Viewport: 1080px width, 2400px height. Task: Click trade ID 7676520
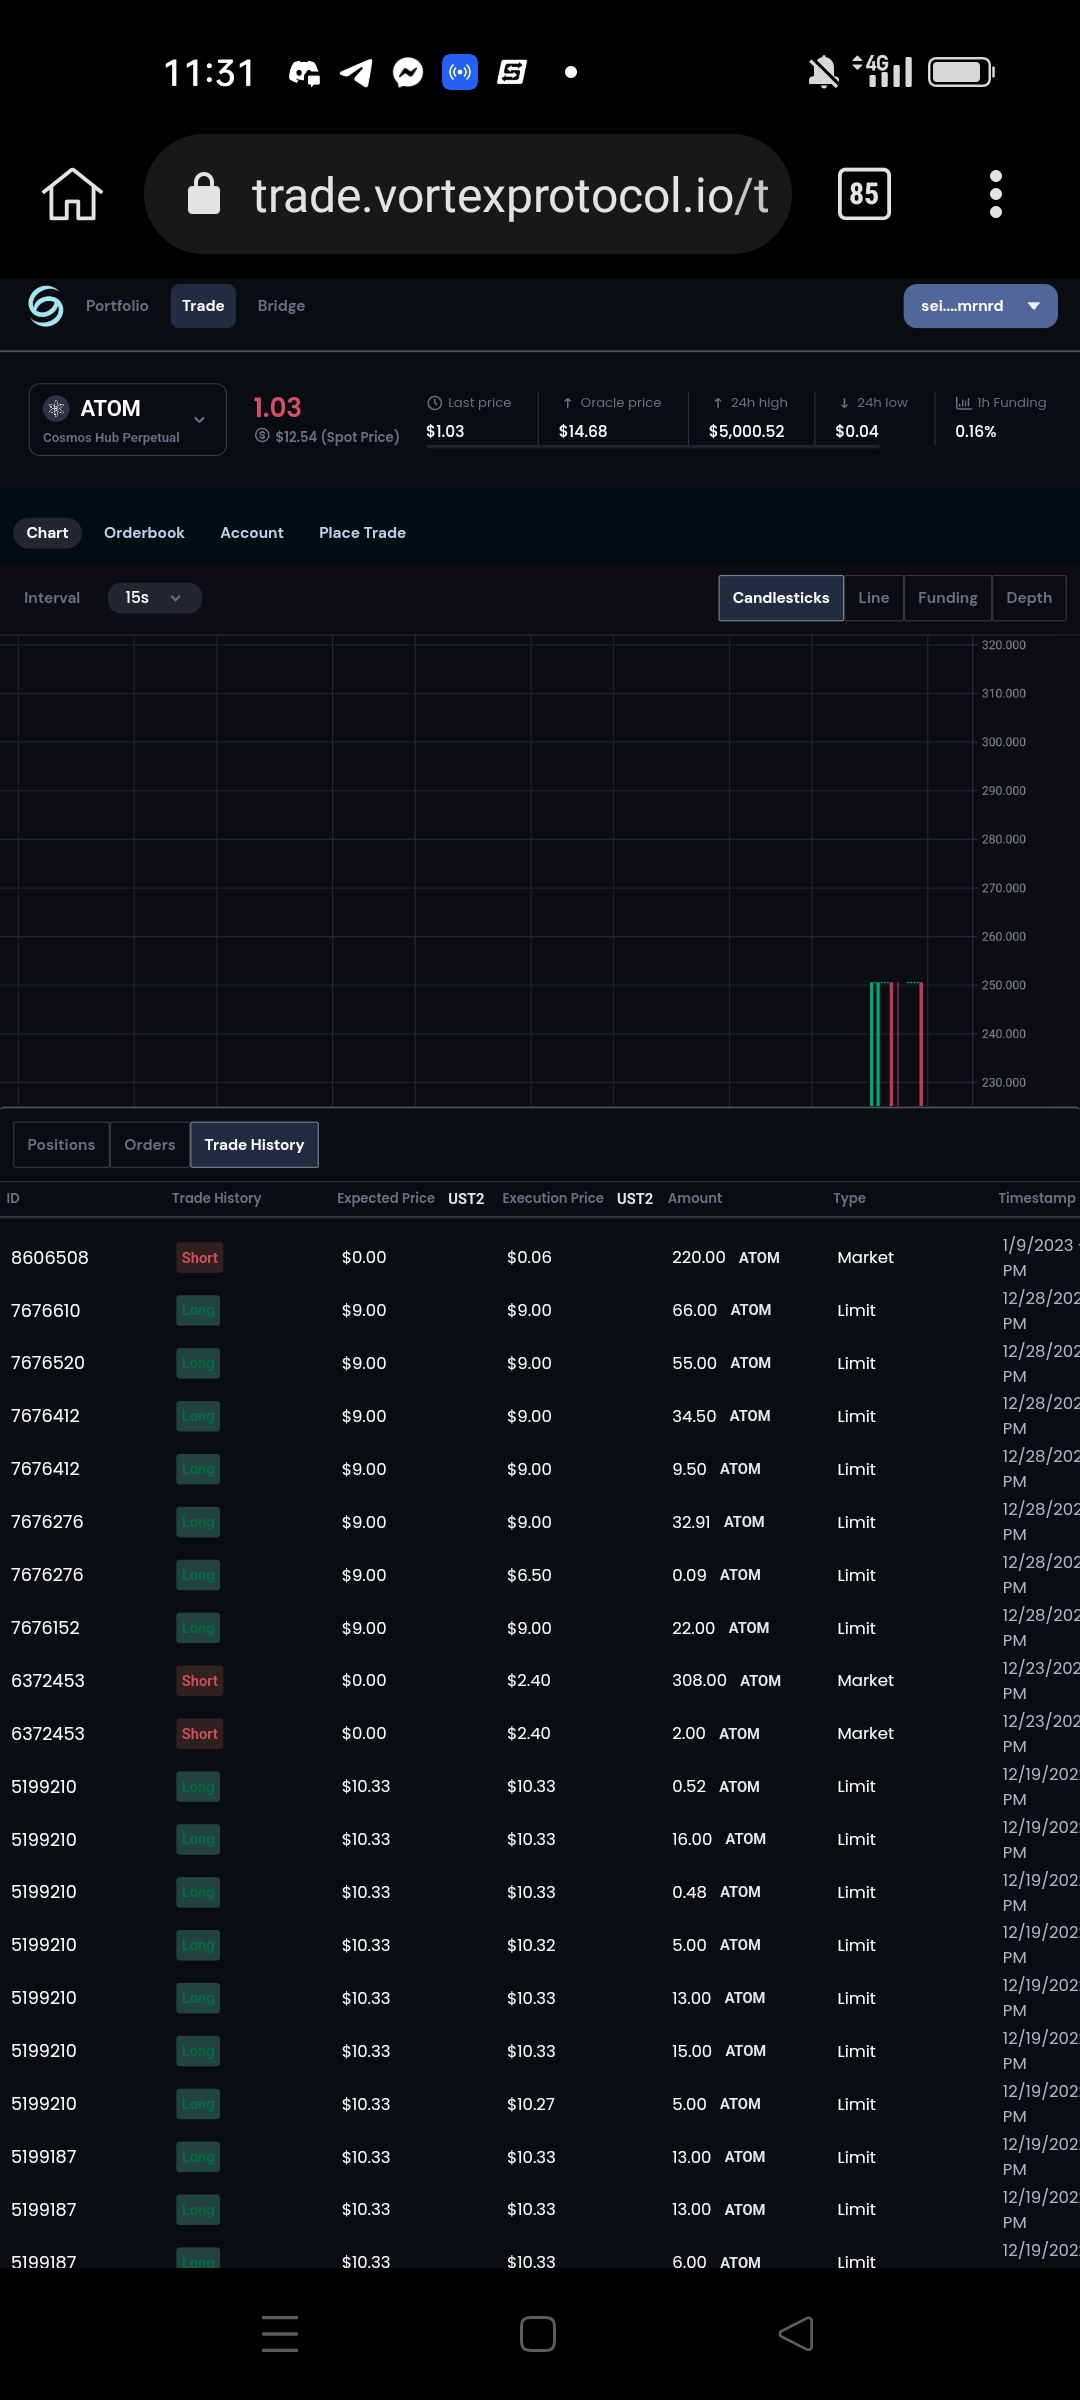[47, 1363]
